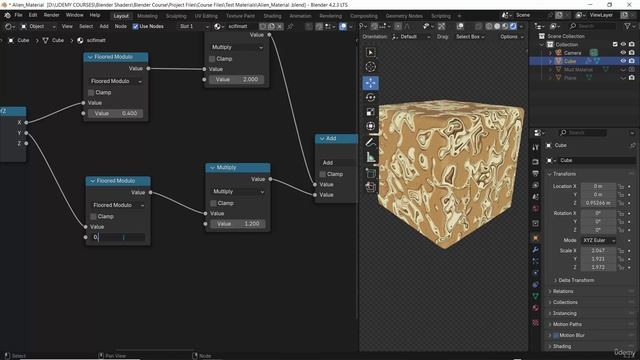The width and height of the screenshot is (640, 360).
Task: Enable Clamp on lower Multiply node
Action: point(213,203)
